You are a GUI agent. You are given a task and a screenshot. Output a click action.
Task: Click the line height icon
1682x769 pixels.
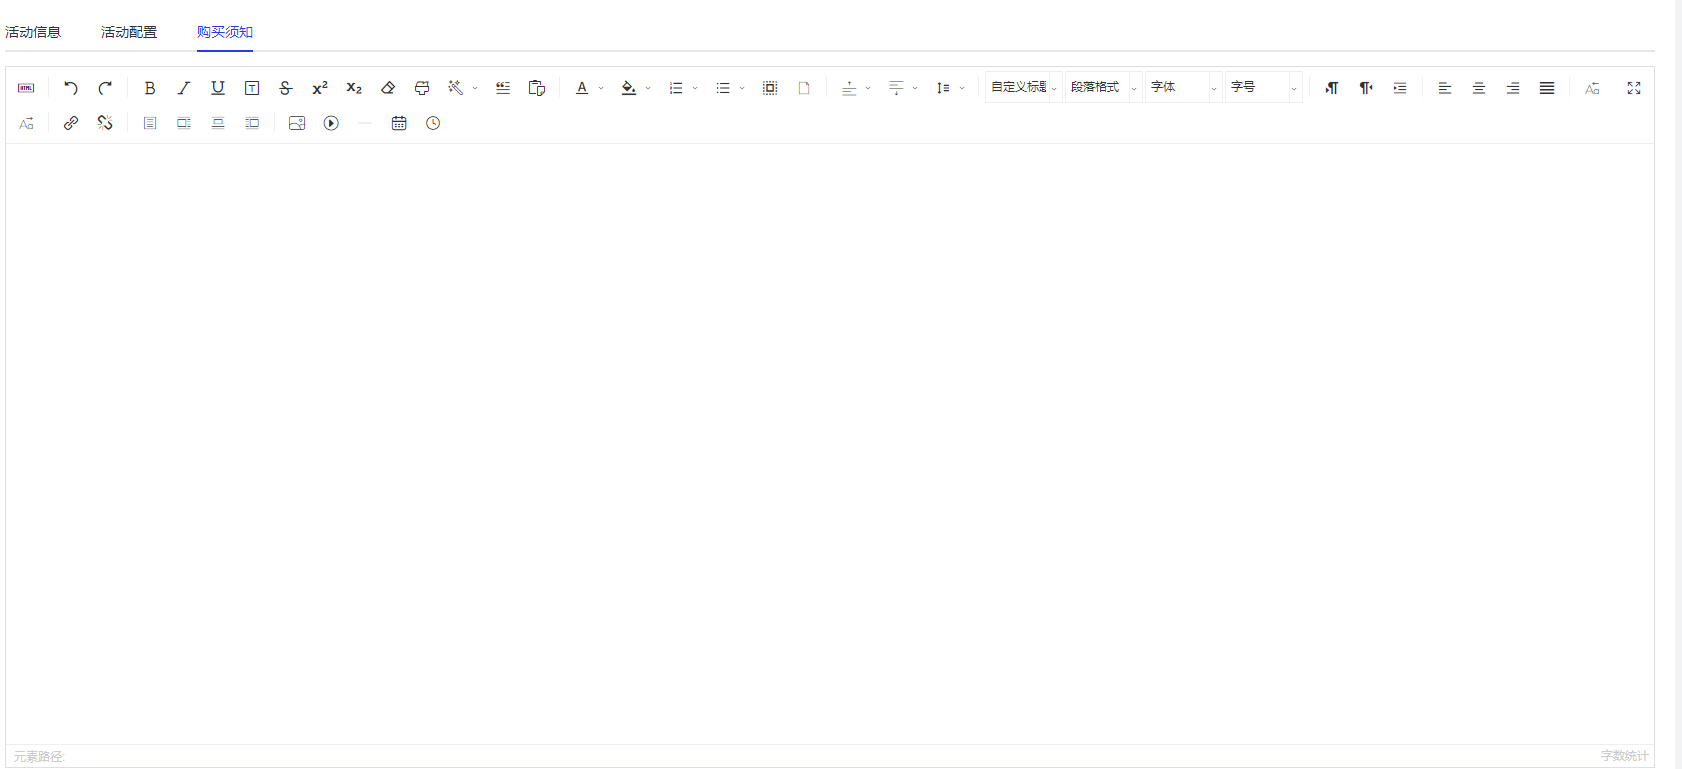tap(943, 88)
